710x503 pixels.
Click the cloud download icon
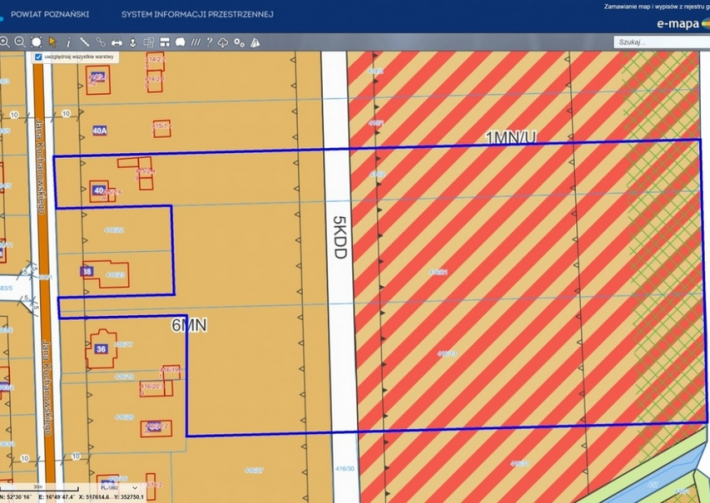click(222, 42)
